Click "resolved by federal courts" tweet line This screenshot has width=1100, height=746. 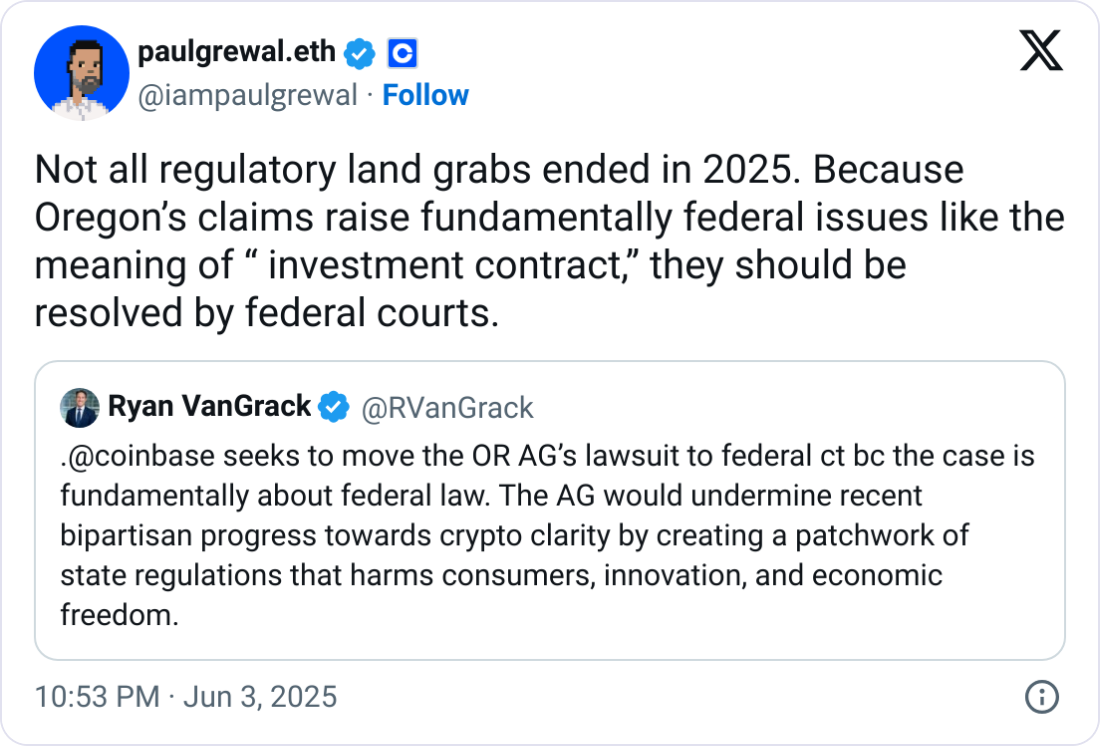[x=266, y=313]
